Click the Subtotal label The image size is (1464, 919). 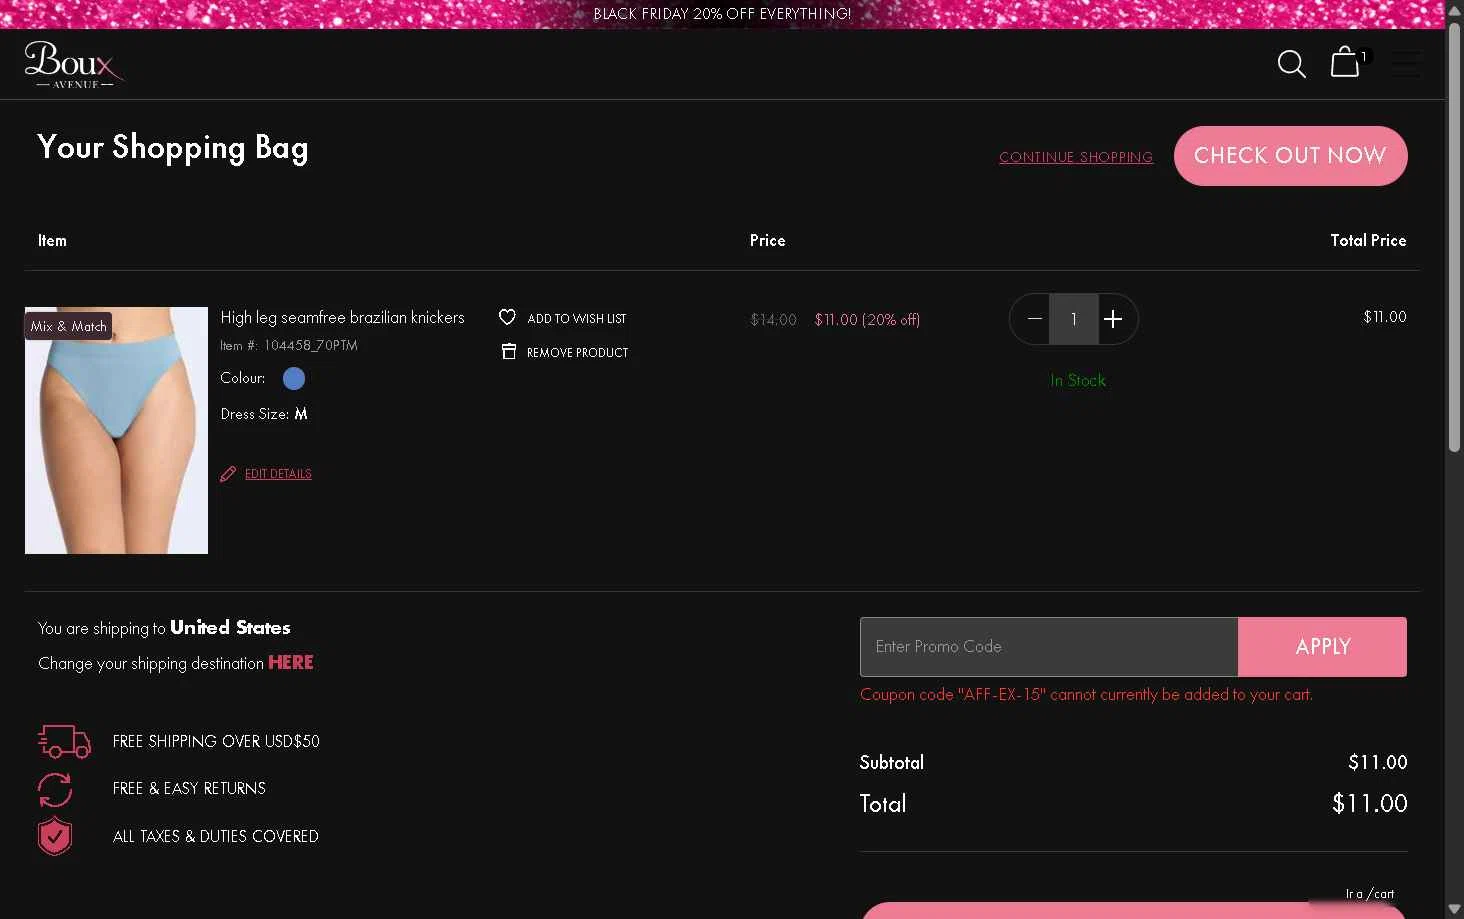point(891,762)
